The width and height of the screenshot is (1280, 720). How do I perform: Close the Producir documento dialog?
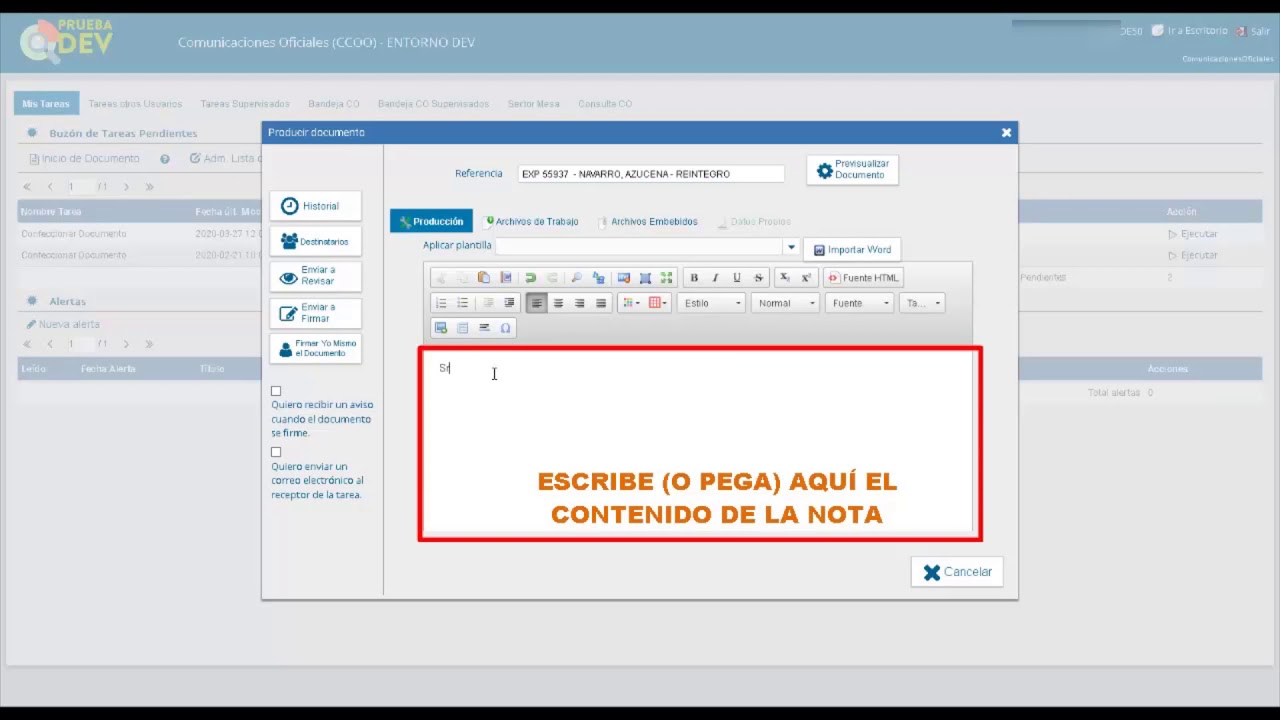(1006, 132)
